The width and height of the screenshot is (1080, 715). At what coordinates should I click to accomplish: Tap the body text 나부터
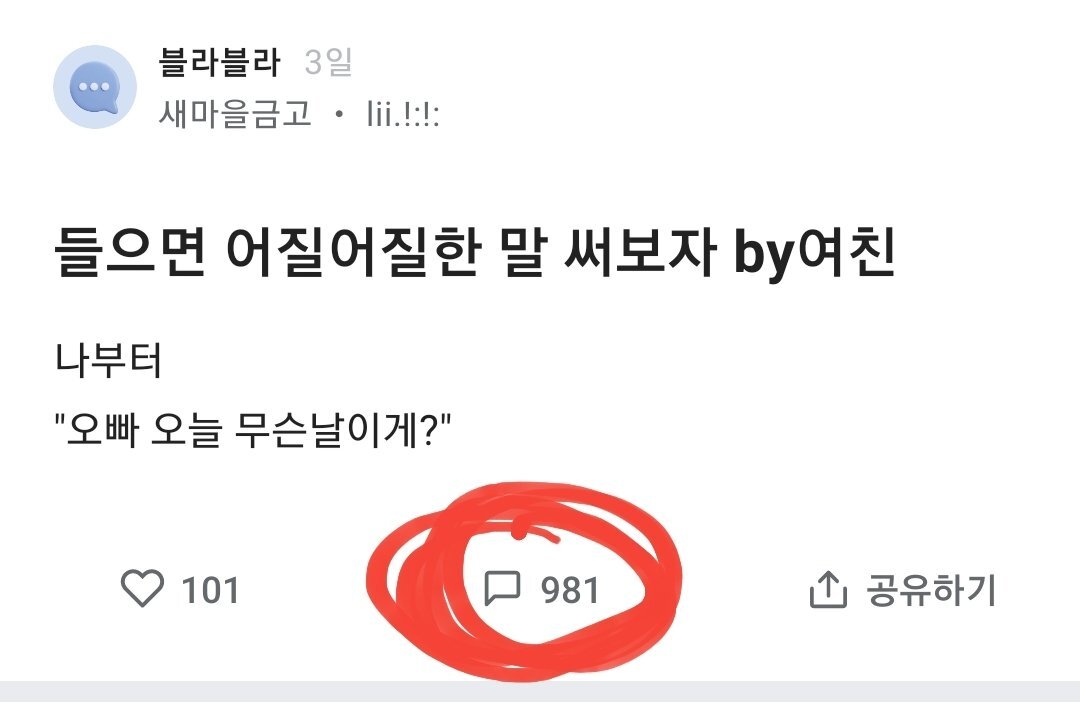[x=109, y=360]
